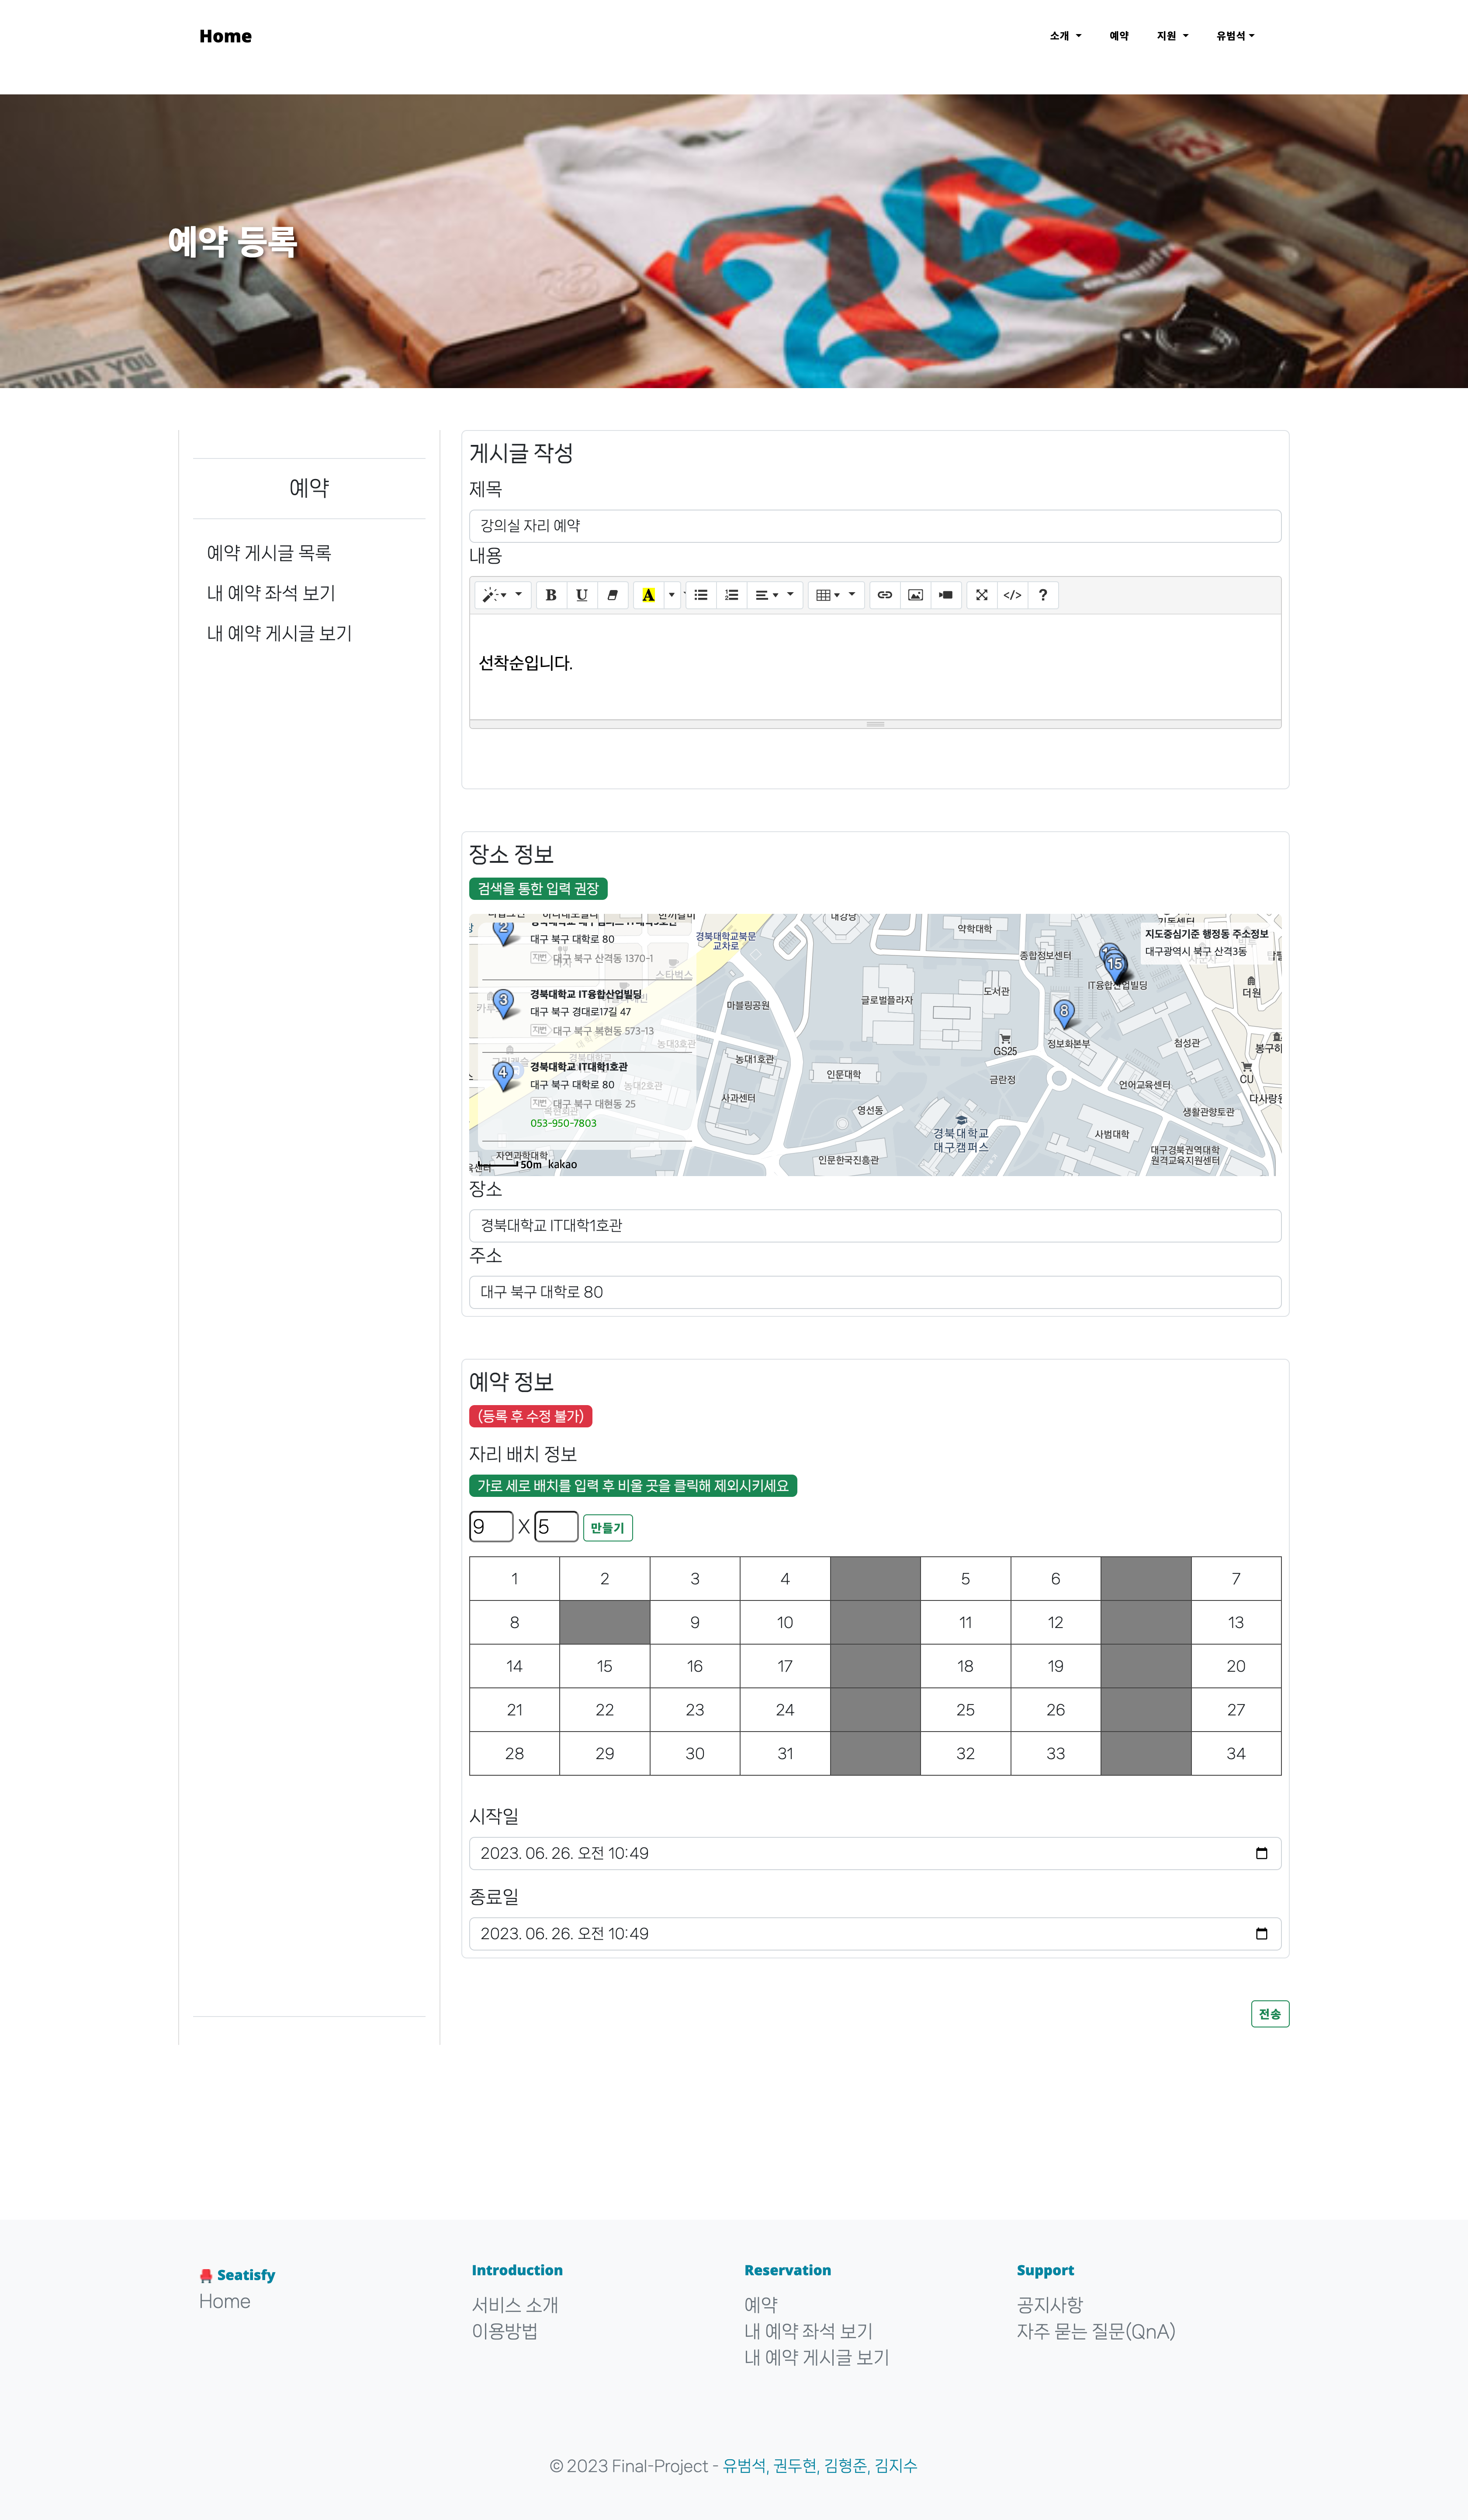The height and width of the screenshot is (2520, 1468).
Task: Toggle the gray cell next to seat 8
Action: [604, 1622]
